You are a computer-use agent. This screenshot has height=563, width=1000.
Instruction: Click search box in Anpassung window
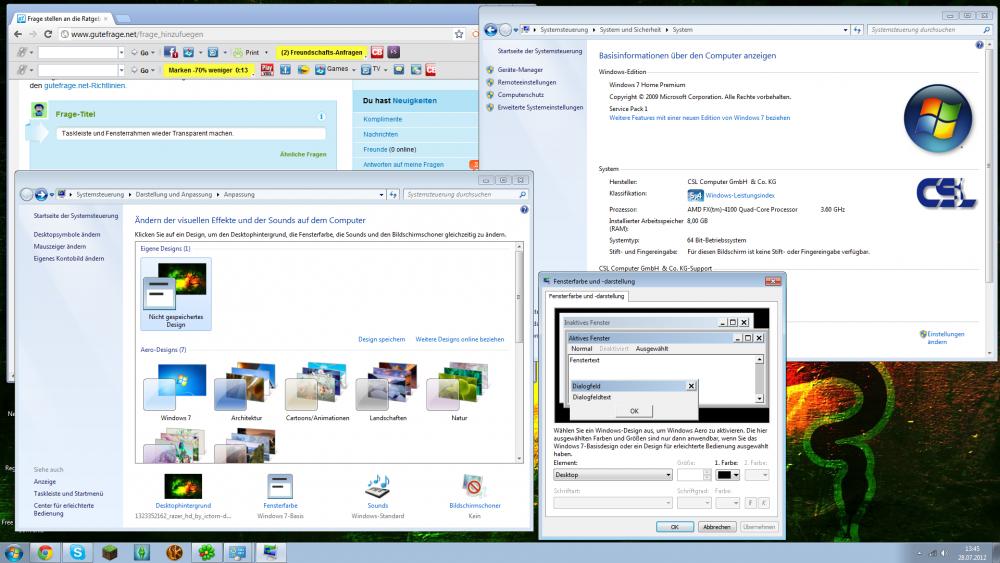466,194
